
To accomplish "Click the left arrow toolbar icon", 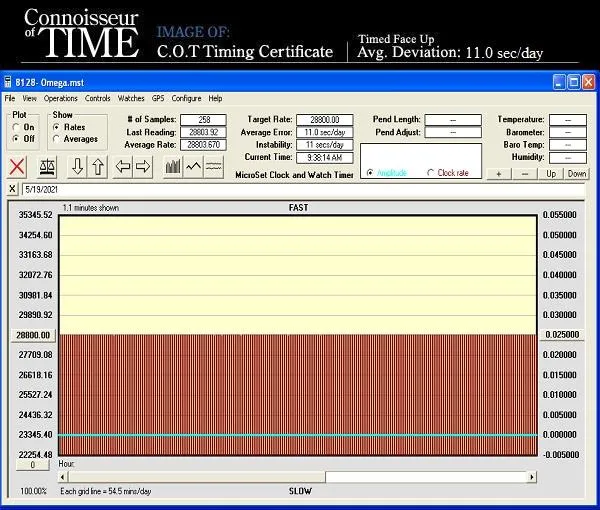I will 123,167.
